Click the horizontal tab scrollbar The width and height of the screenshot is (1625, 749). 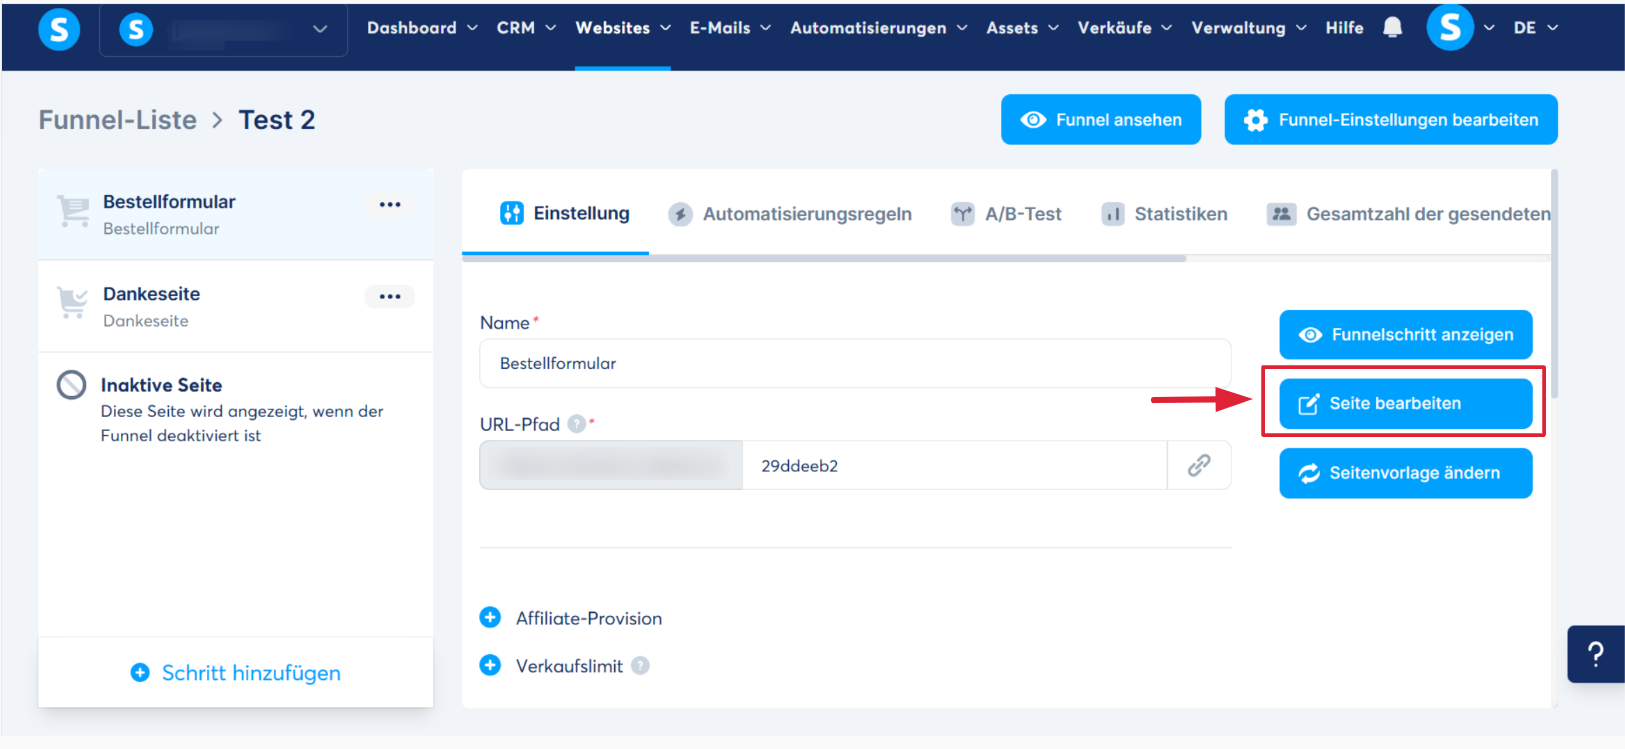click(824, 258)
